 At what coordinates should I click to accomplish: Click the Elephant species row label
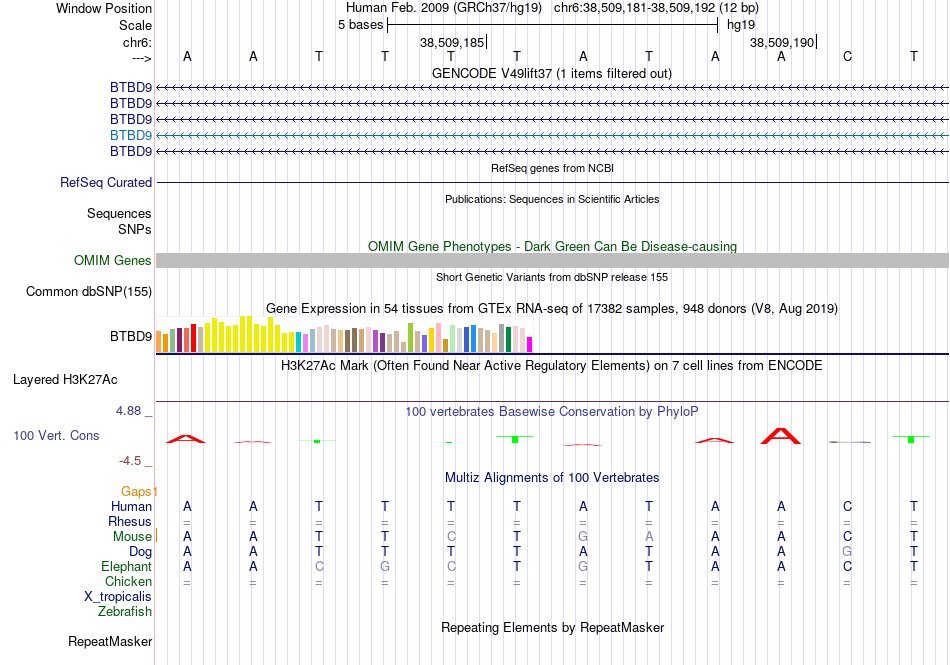tap(126, 567)
